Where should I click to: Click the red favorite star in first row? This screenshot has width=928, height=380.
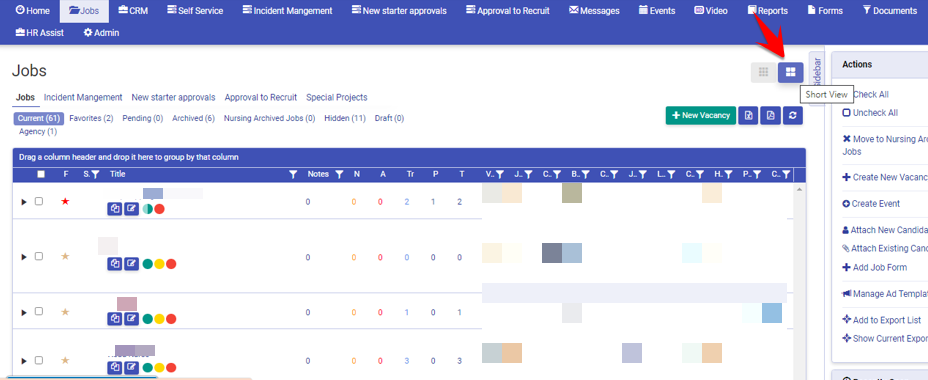pyautogui.click(x=65, y=201)
